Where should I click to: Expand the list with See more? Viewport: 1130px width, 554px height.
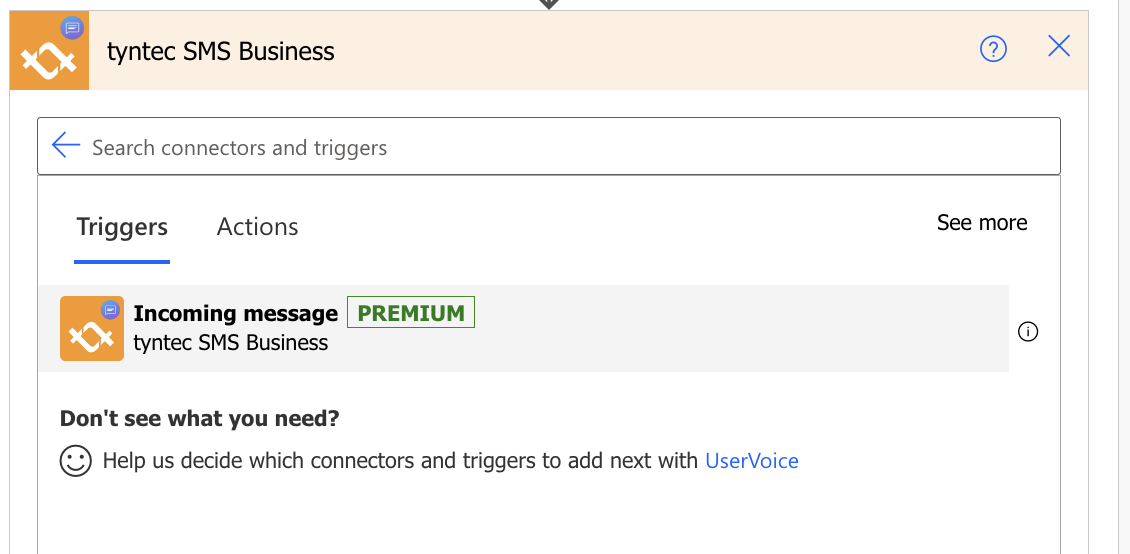point(982,223)
